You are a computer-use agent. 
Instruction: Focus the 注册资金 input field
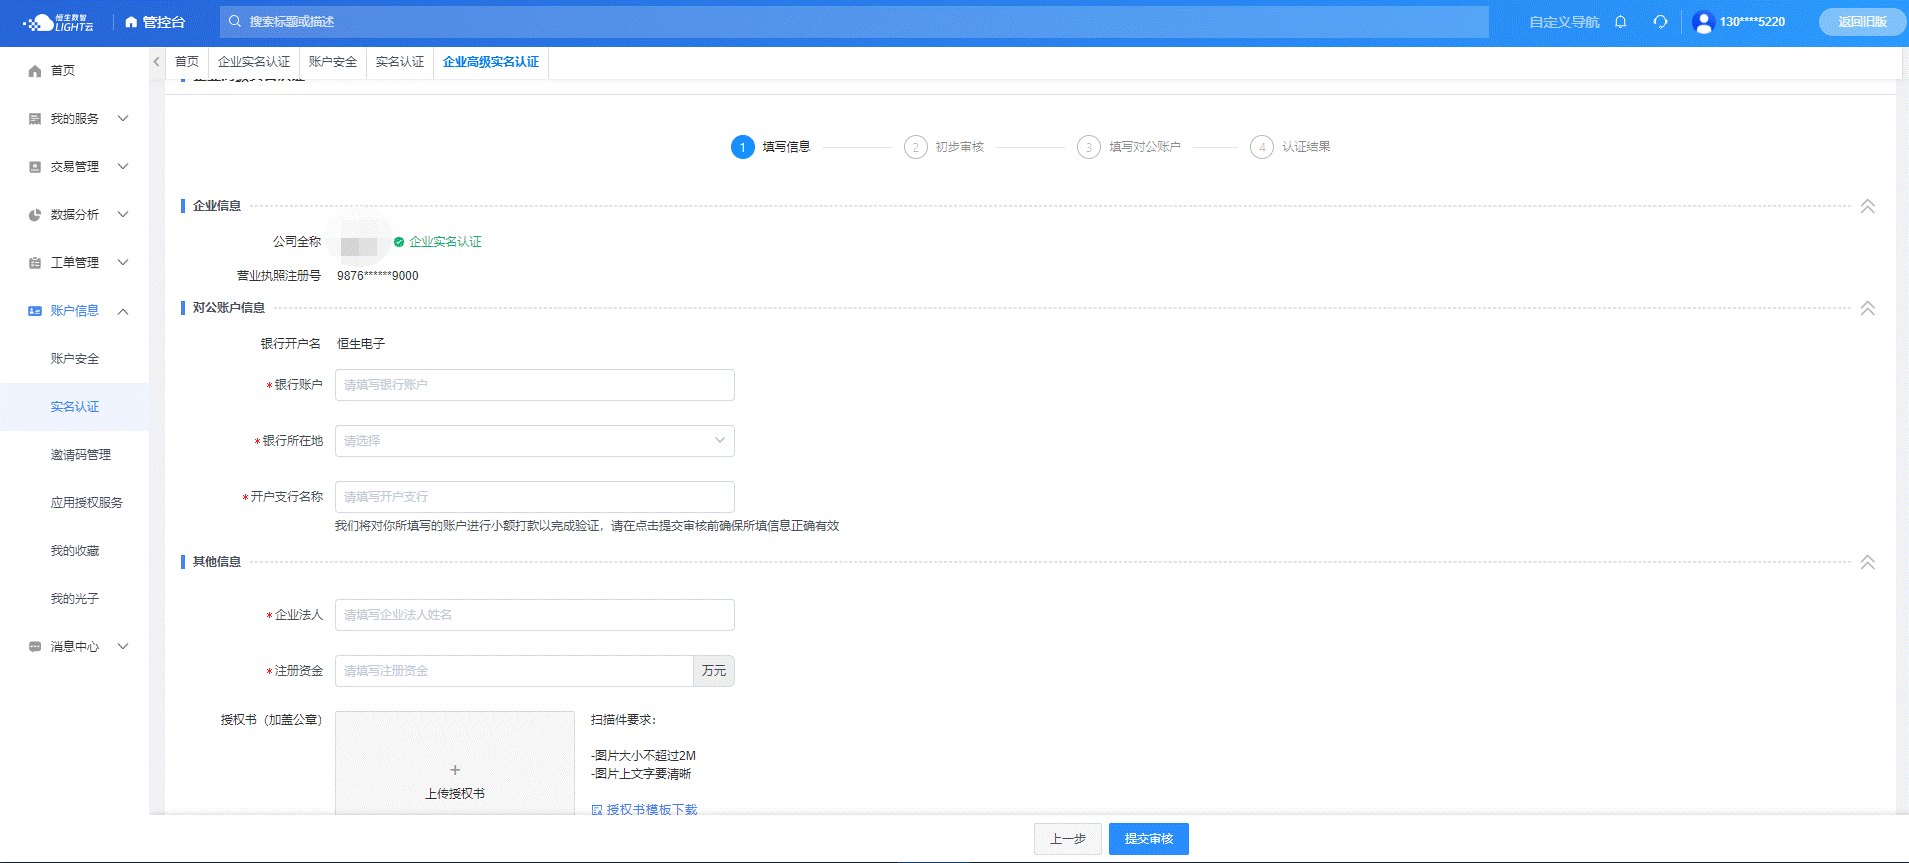coord(514,671)
